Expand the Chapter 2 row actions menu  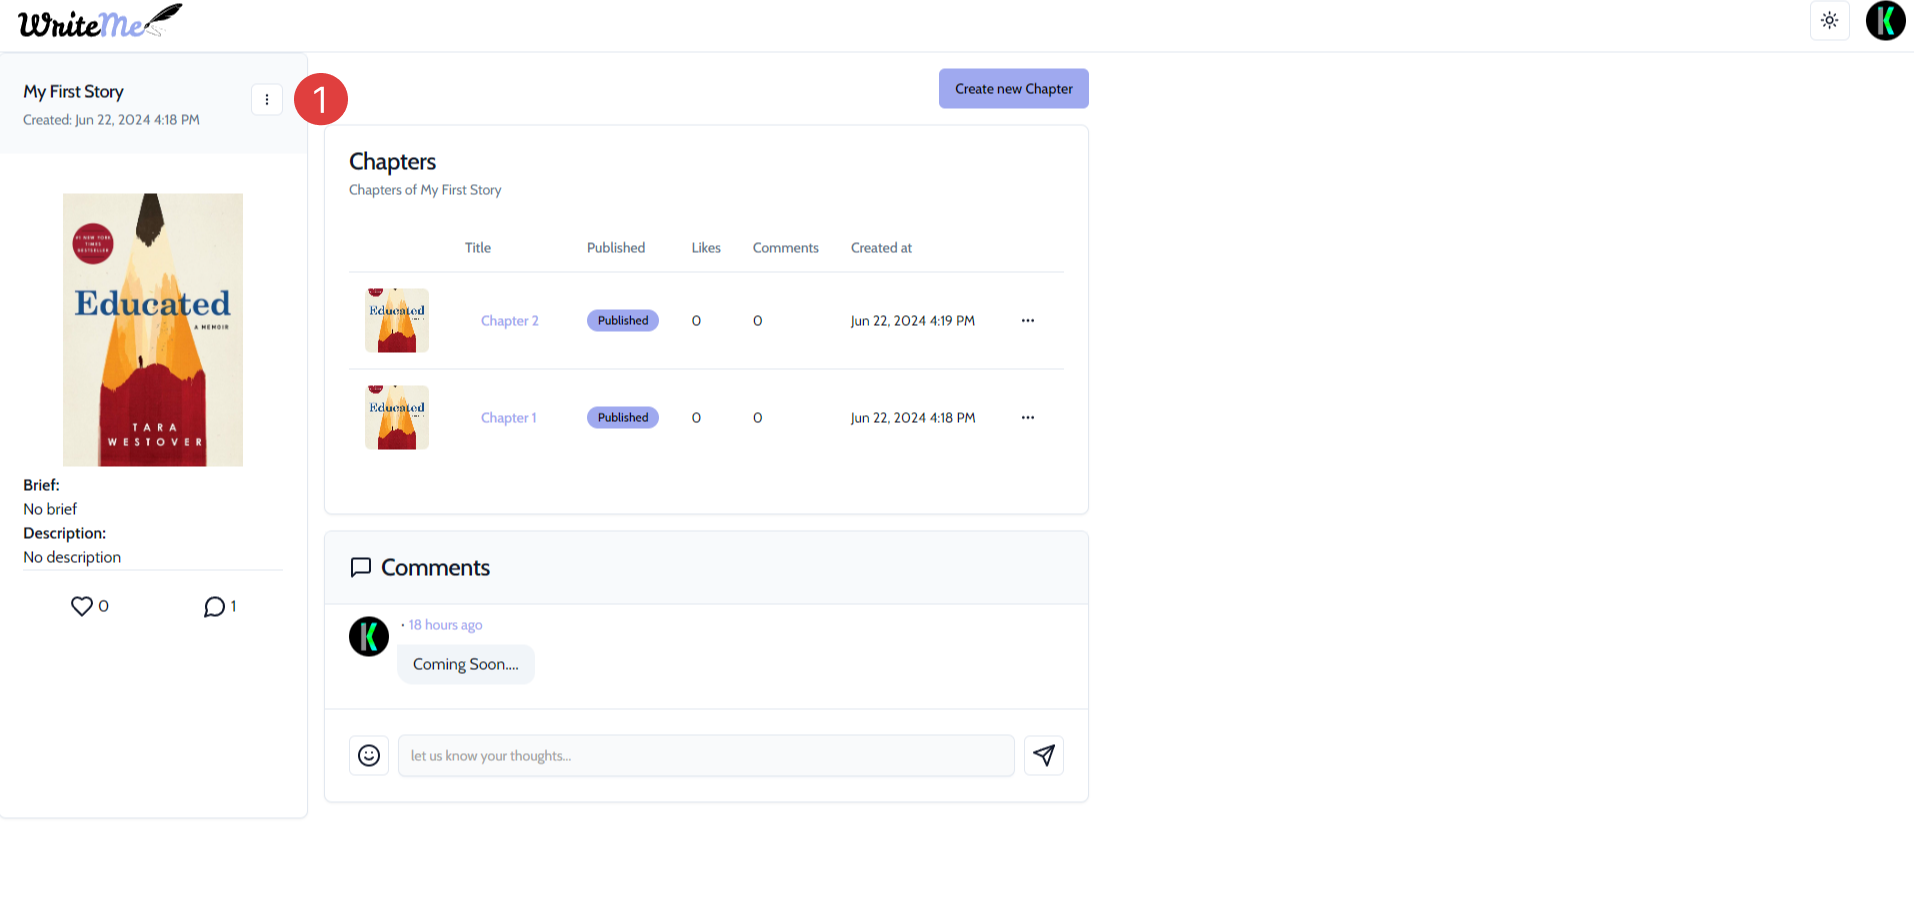[1027, 321]
